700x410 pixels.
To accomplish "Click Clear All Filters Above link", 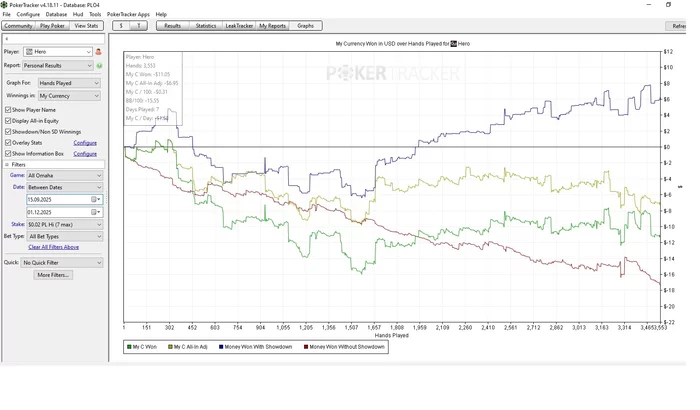I will coord(54,247).
